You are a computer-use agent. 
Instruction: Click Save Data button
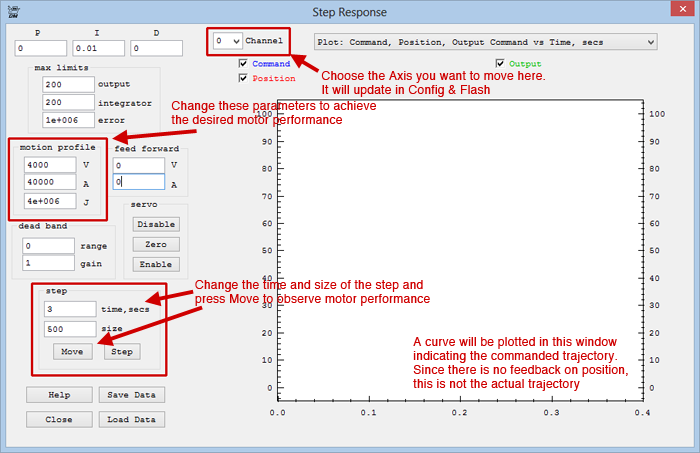click(x=131, y=395)
